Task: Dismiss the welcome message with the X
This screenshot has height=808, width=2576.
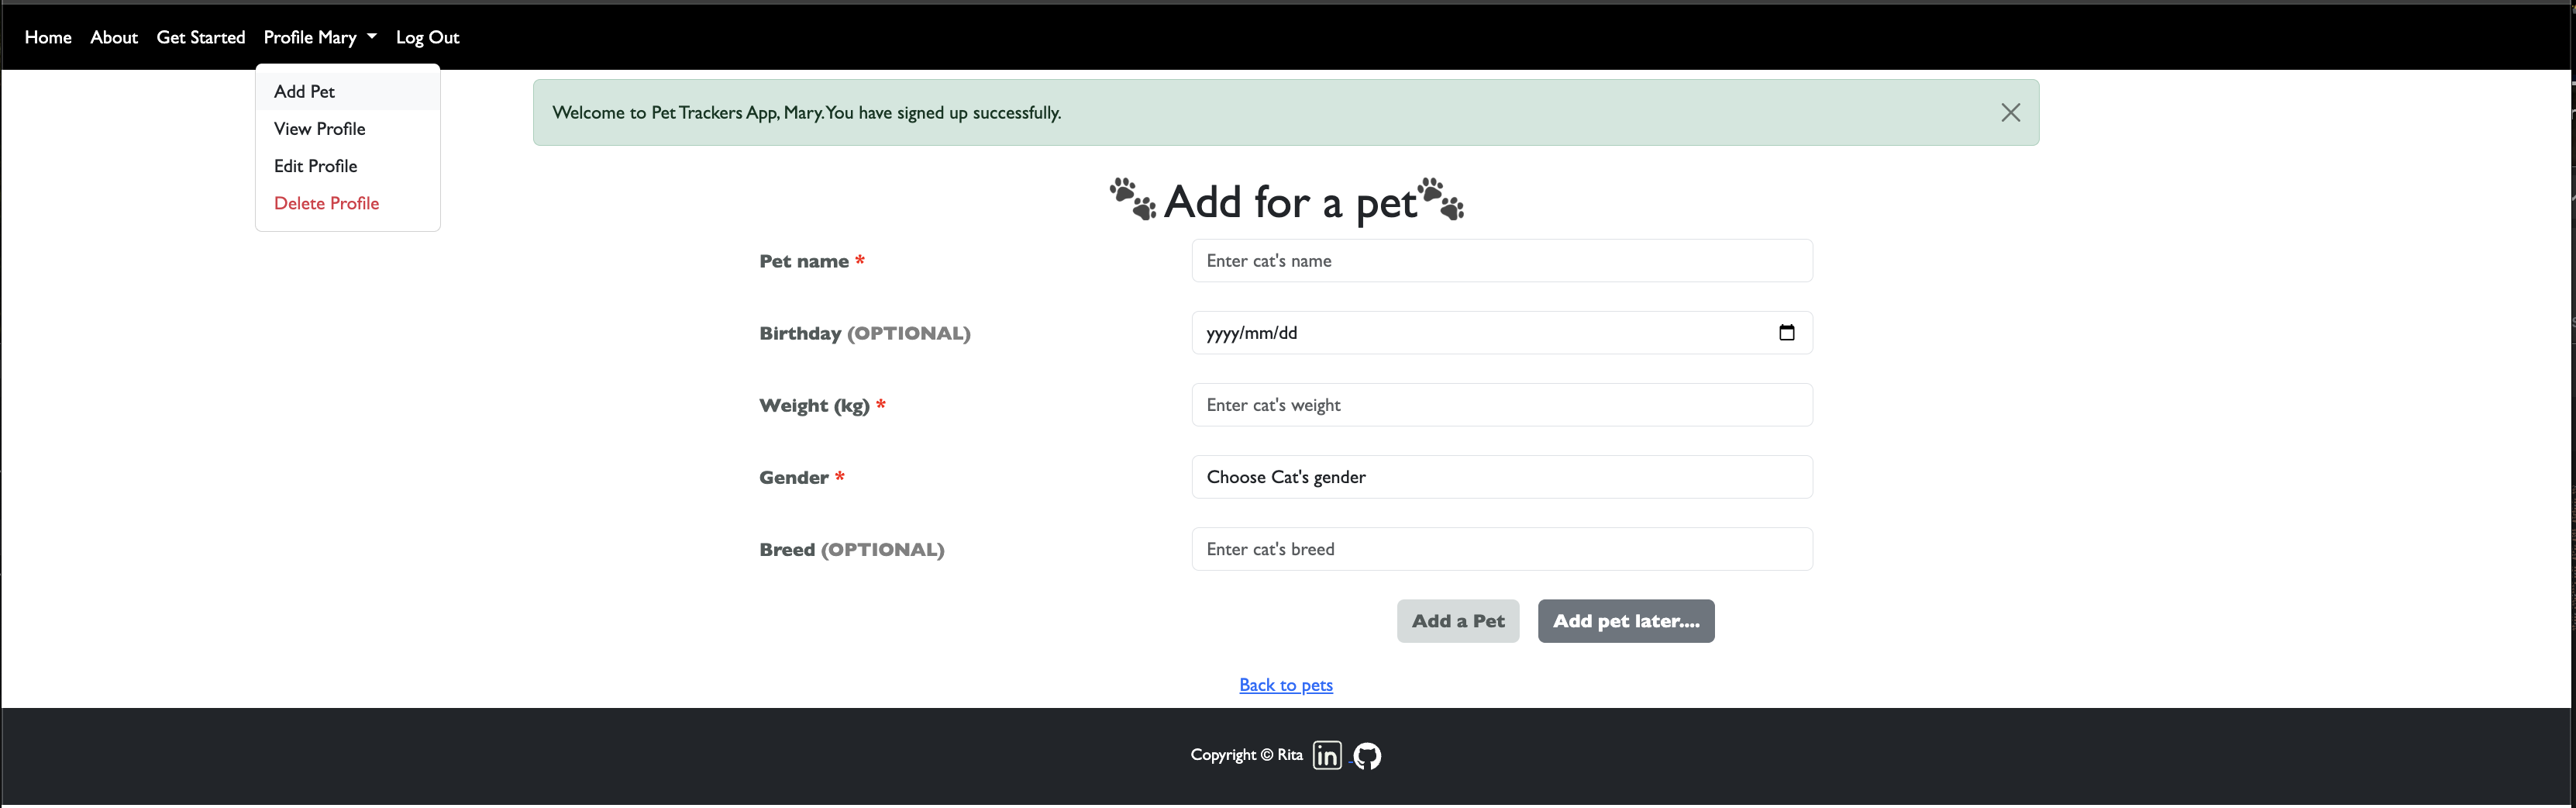Action: [2010, 112]
